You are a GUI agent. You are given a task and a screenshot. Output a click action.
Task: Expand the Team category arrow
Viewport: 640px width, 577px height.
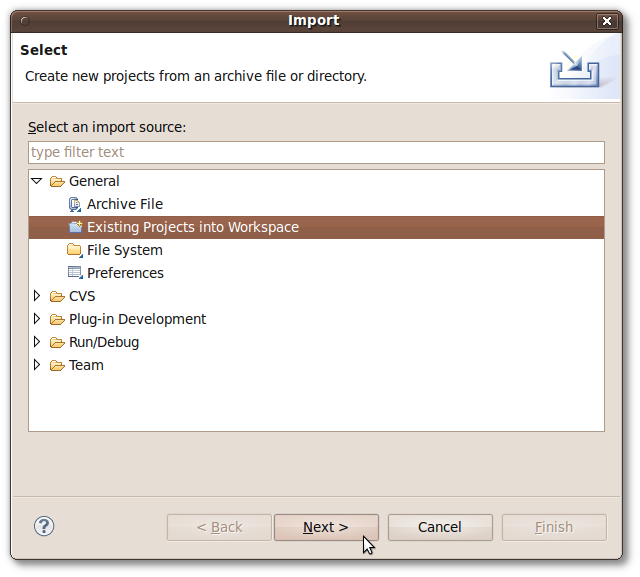[37, 365]
